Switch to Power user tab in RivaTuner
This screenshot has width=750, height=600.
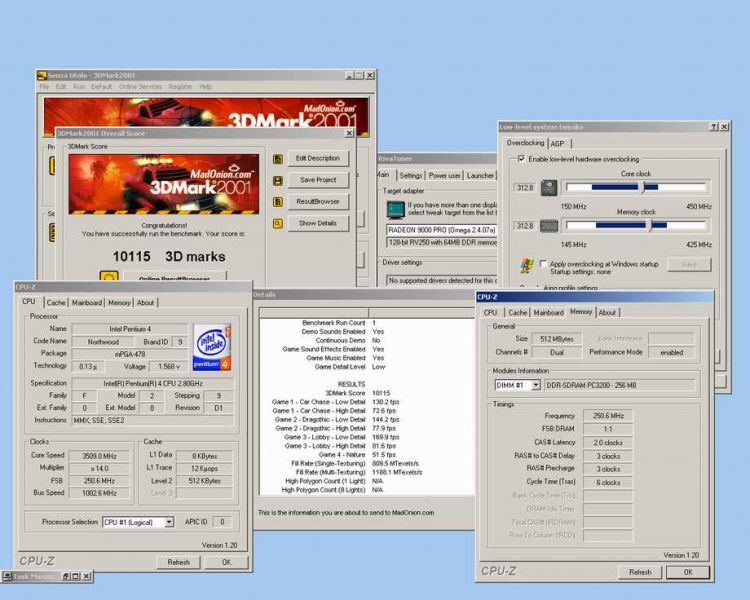coord(444,176)
